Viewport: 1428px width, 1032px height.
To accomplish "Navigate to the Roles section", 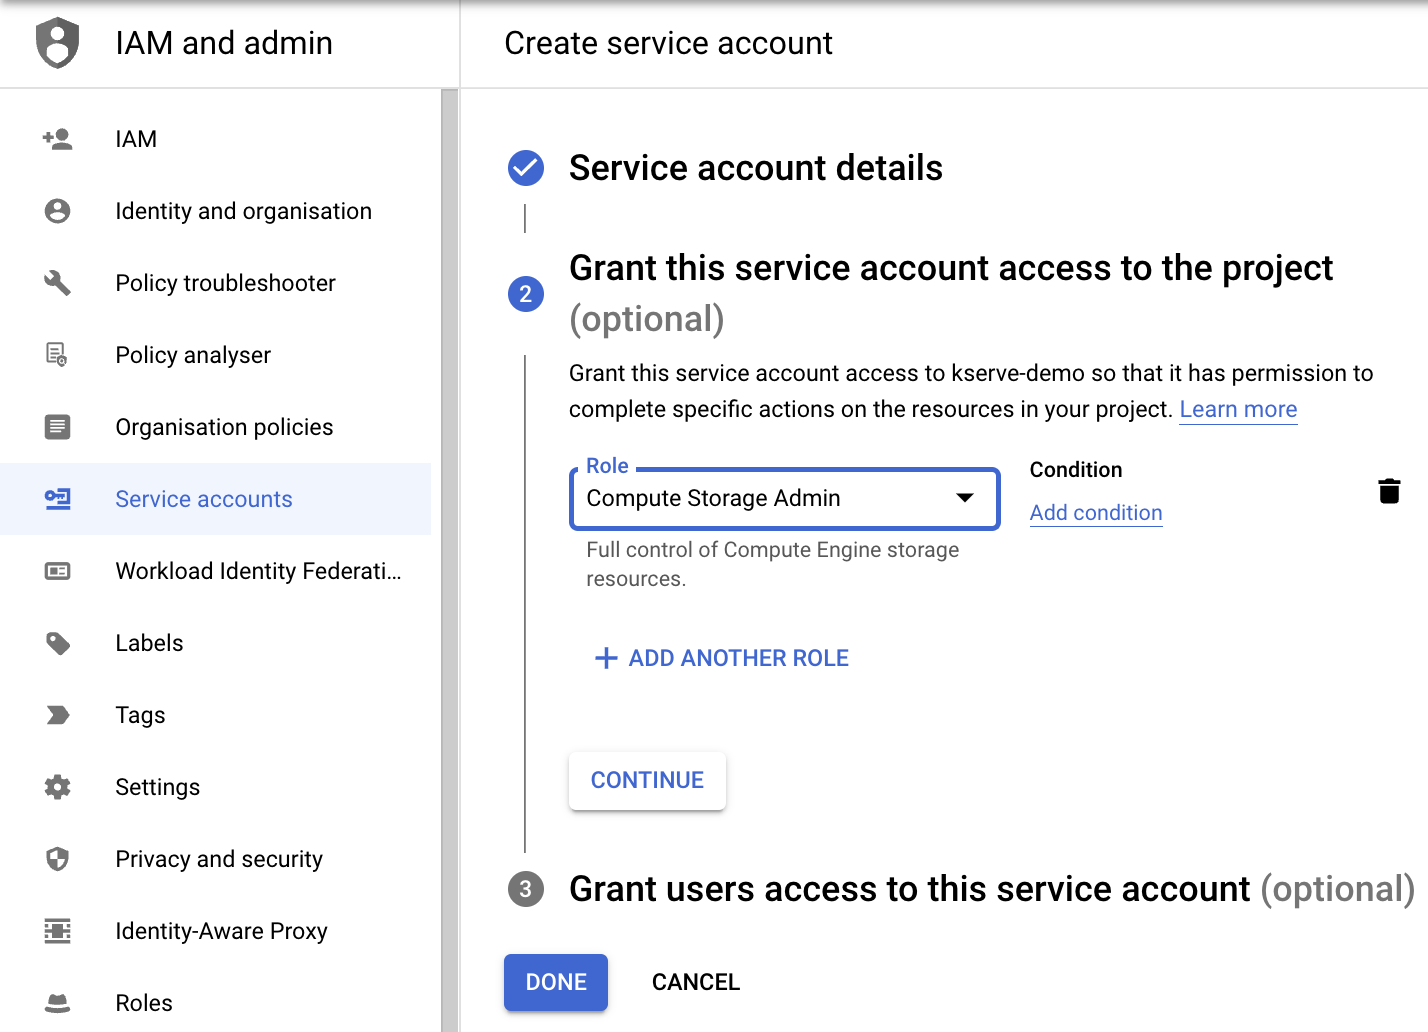I will coord(143,1003).
